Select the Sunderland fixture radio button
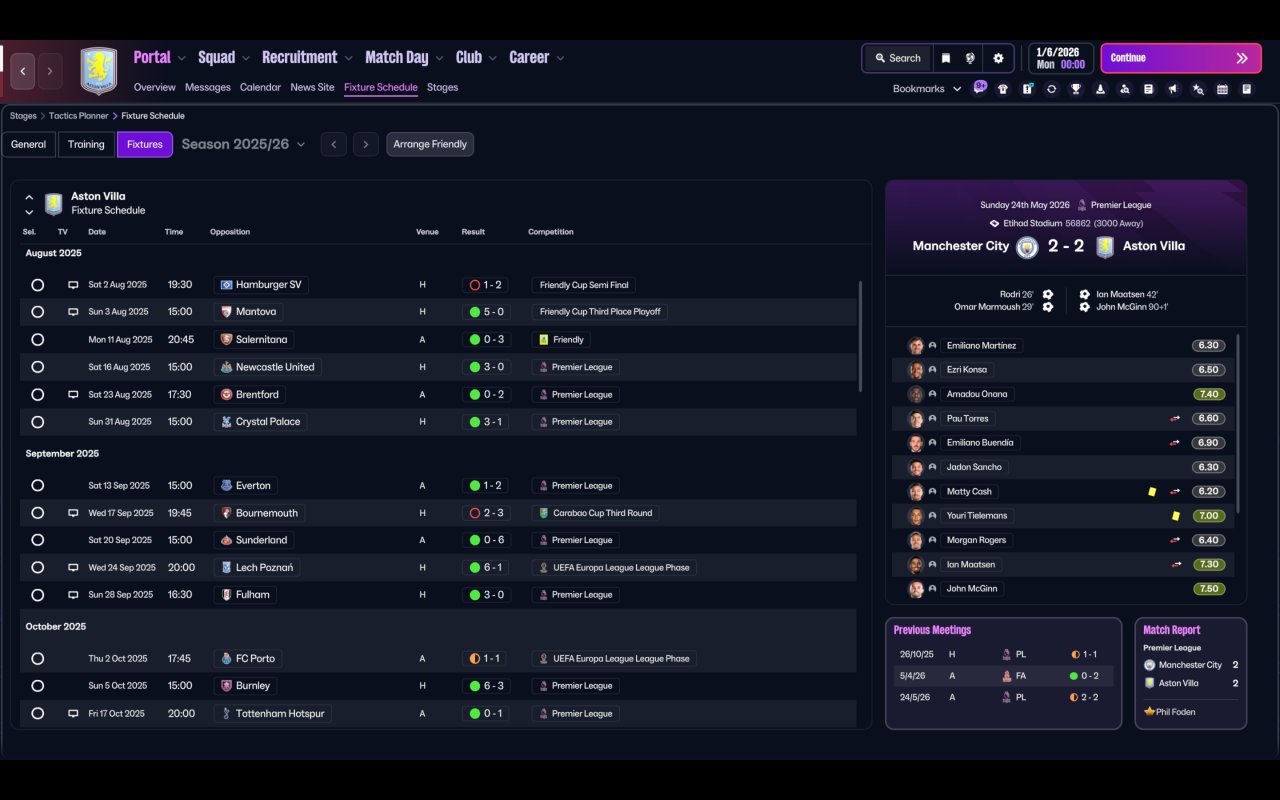 tap(37, 540)
